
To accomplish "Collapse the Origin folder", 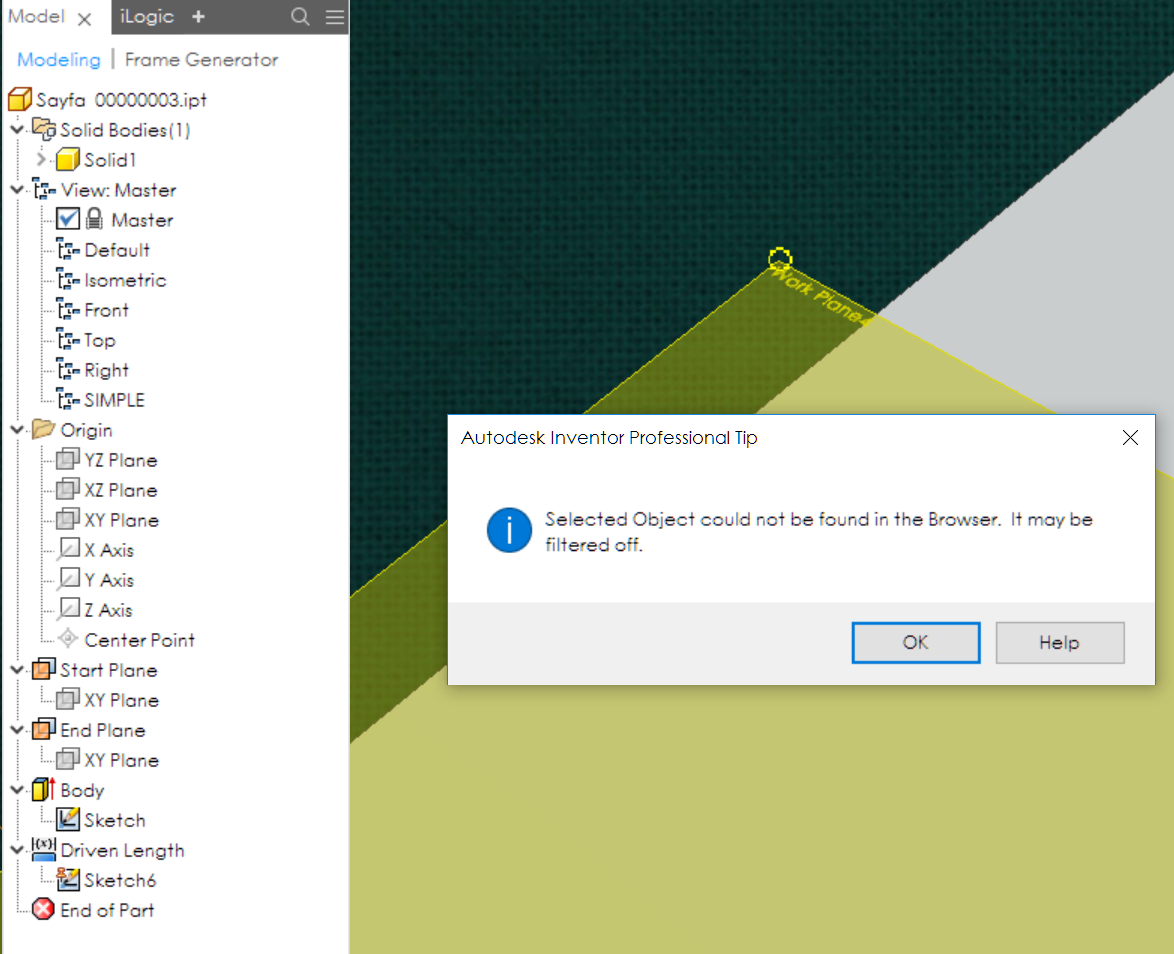I will coord(15,429).
